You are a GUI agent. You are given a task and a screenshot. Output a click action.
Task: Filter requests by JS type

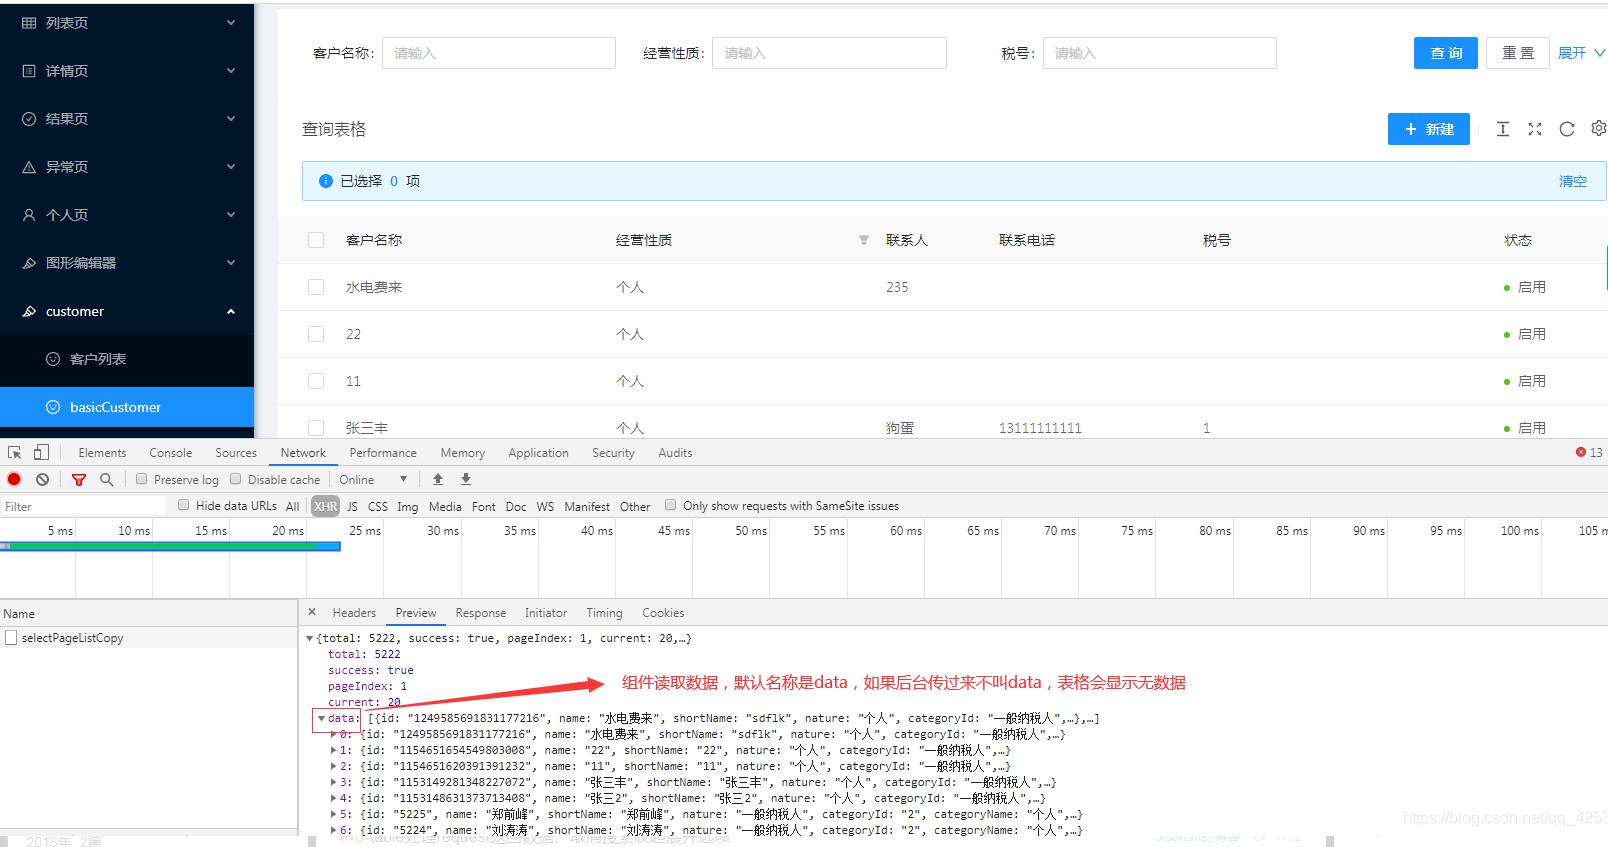point(352,506)
